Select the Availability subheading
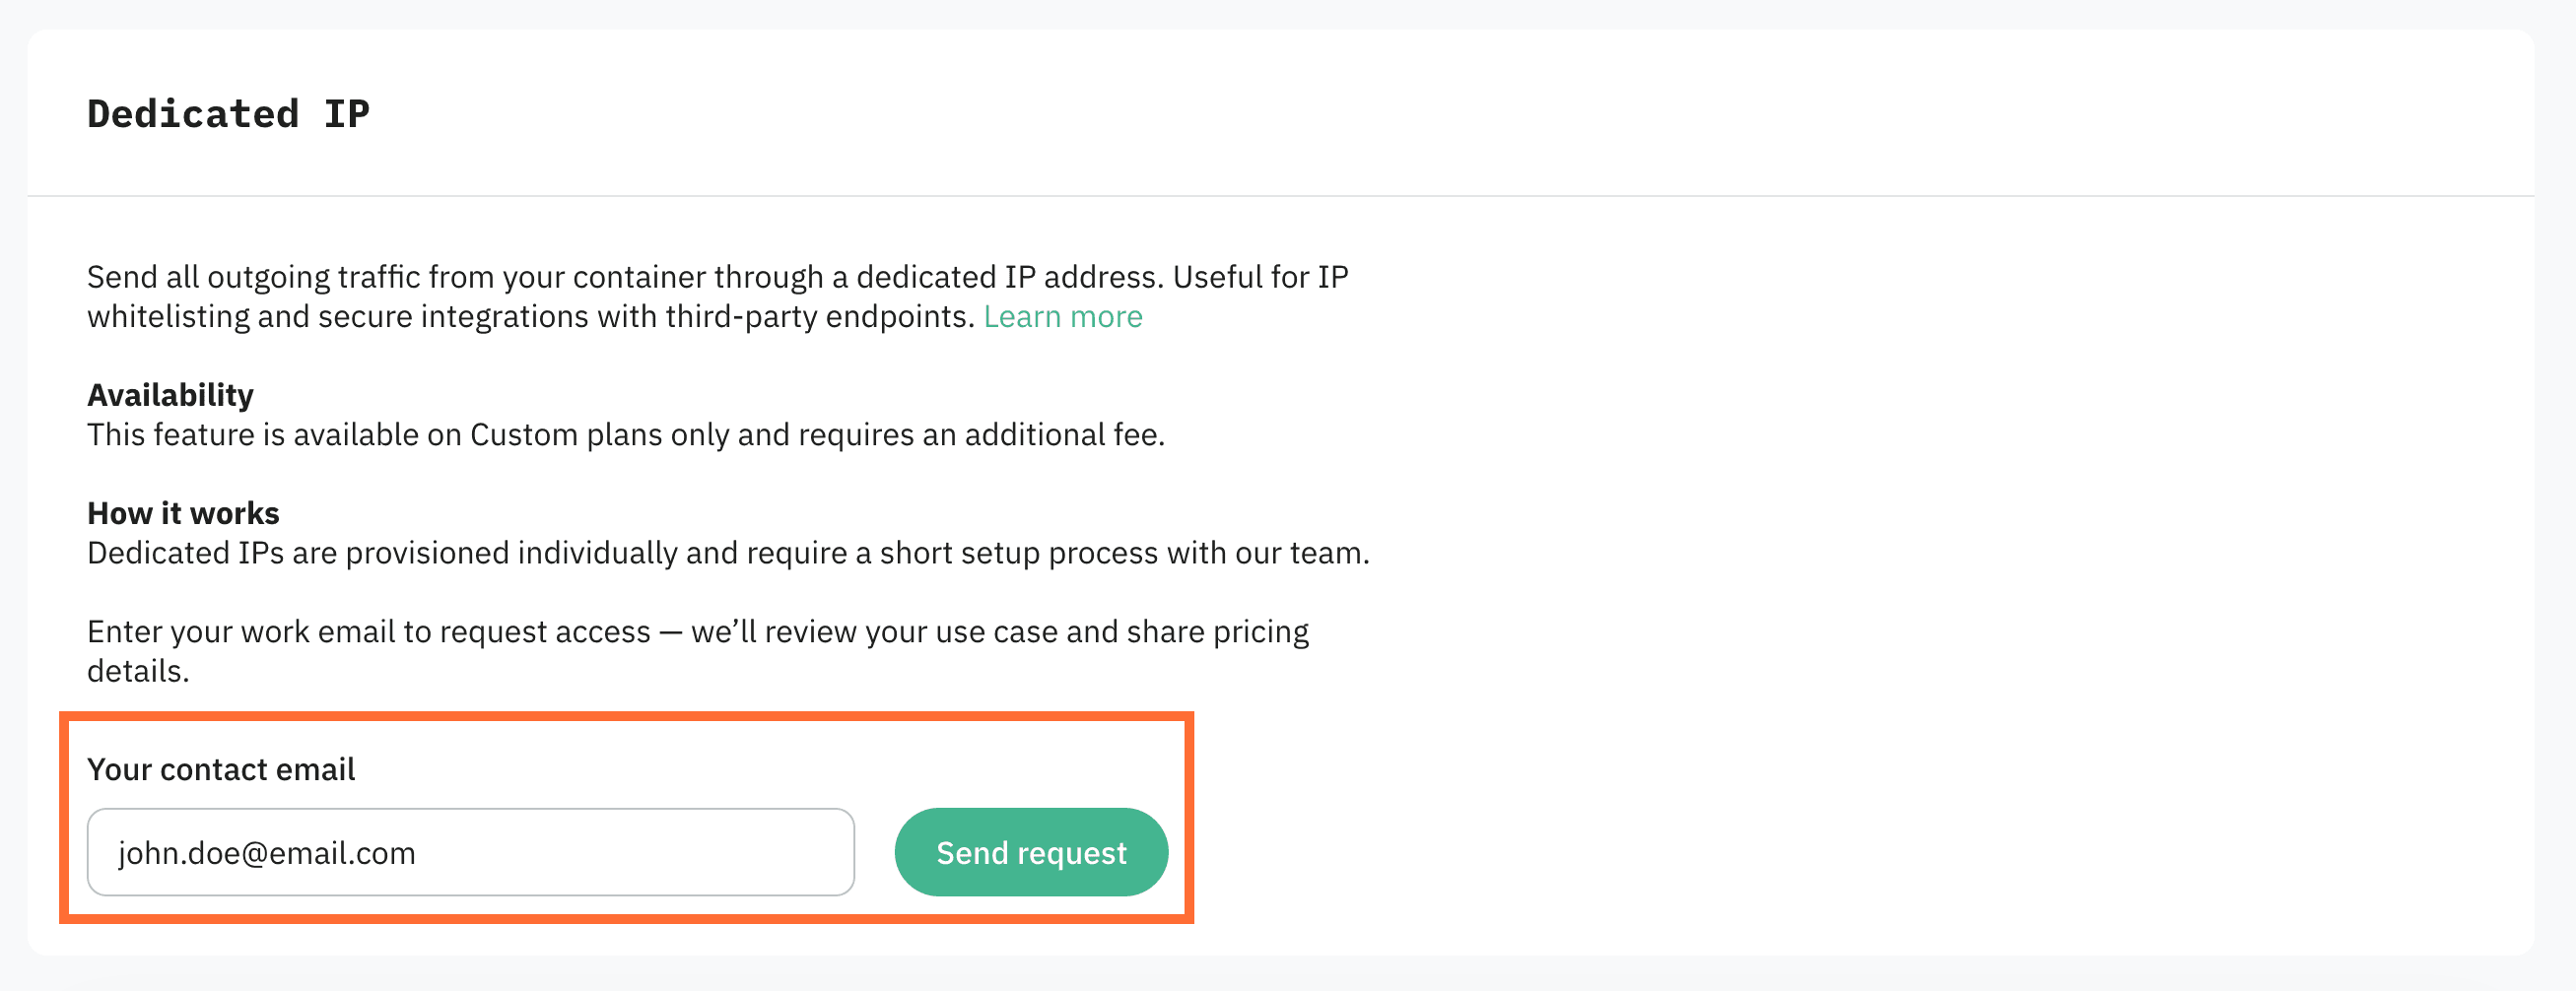This screenshot has width=2576, height=991. [170, 395]
